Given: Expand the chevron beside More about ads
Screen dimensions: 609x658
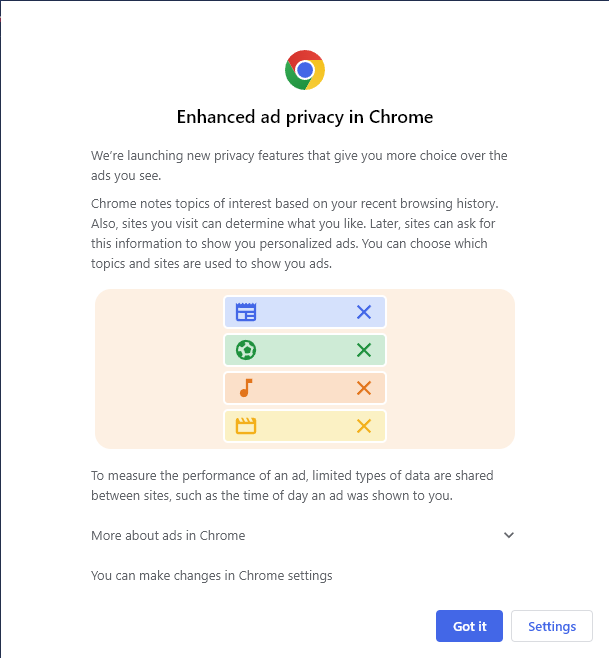Looking at the screenshot, I should click(x=509, y=535).
